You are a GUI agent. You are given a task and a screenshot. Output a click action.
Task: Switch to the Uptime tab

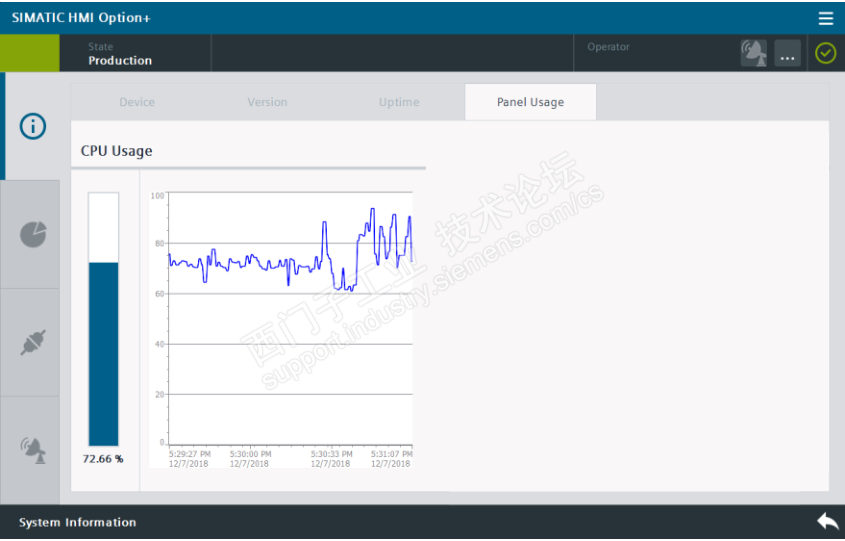pyautogui.click(x=399, y=102)
